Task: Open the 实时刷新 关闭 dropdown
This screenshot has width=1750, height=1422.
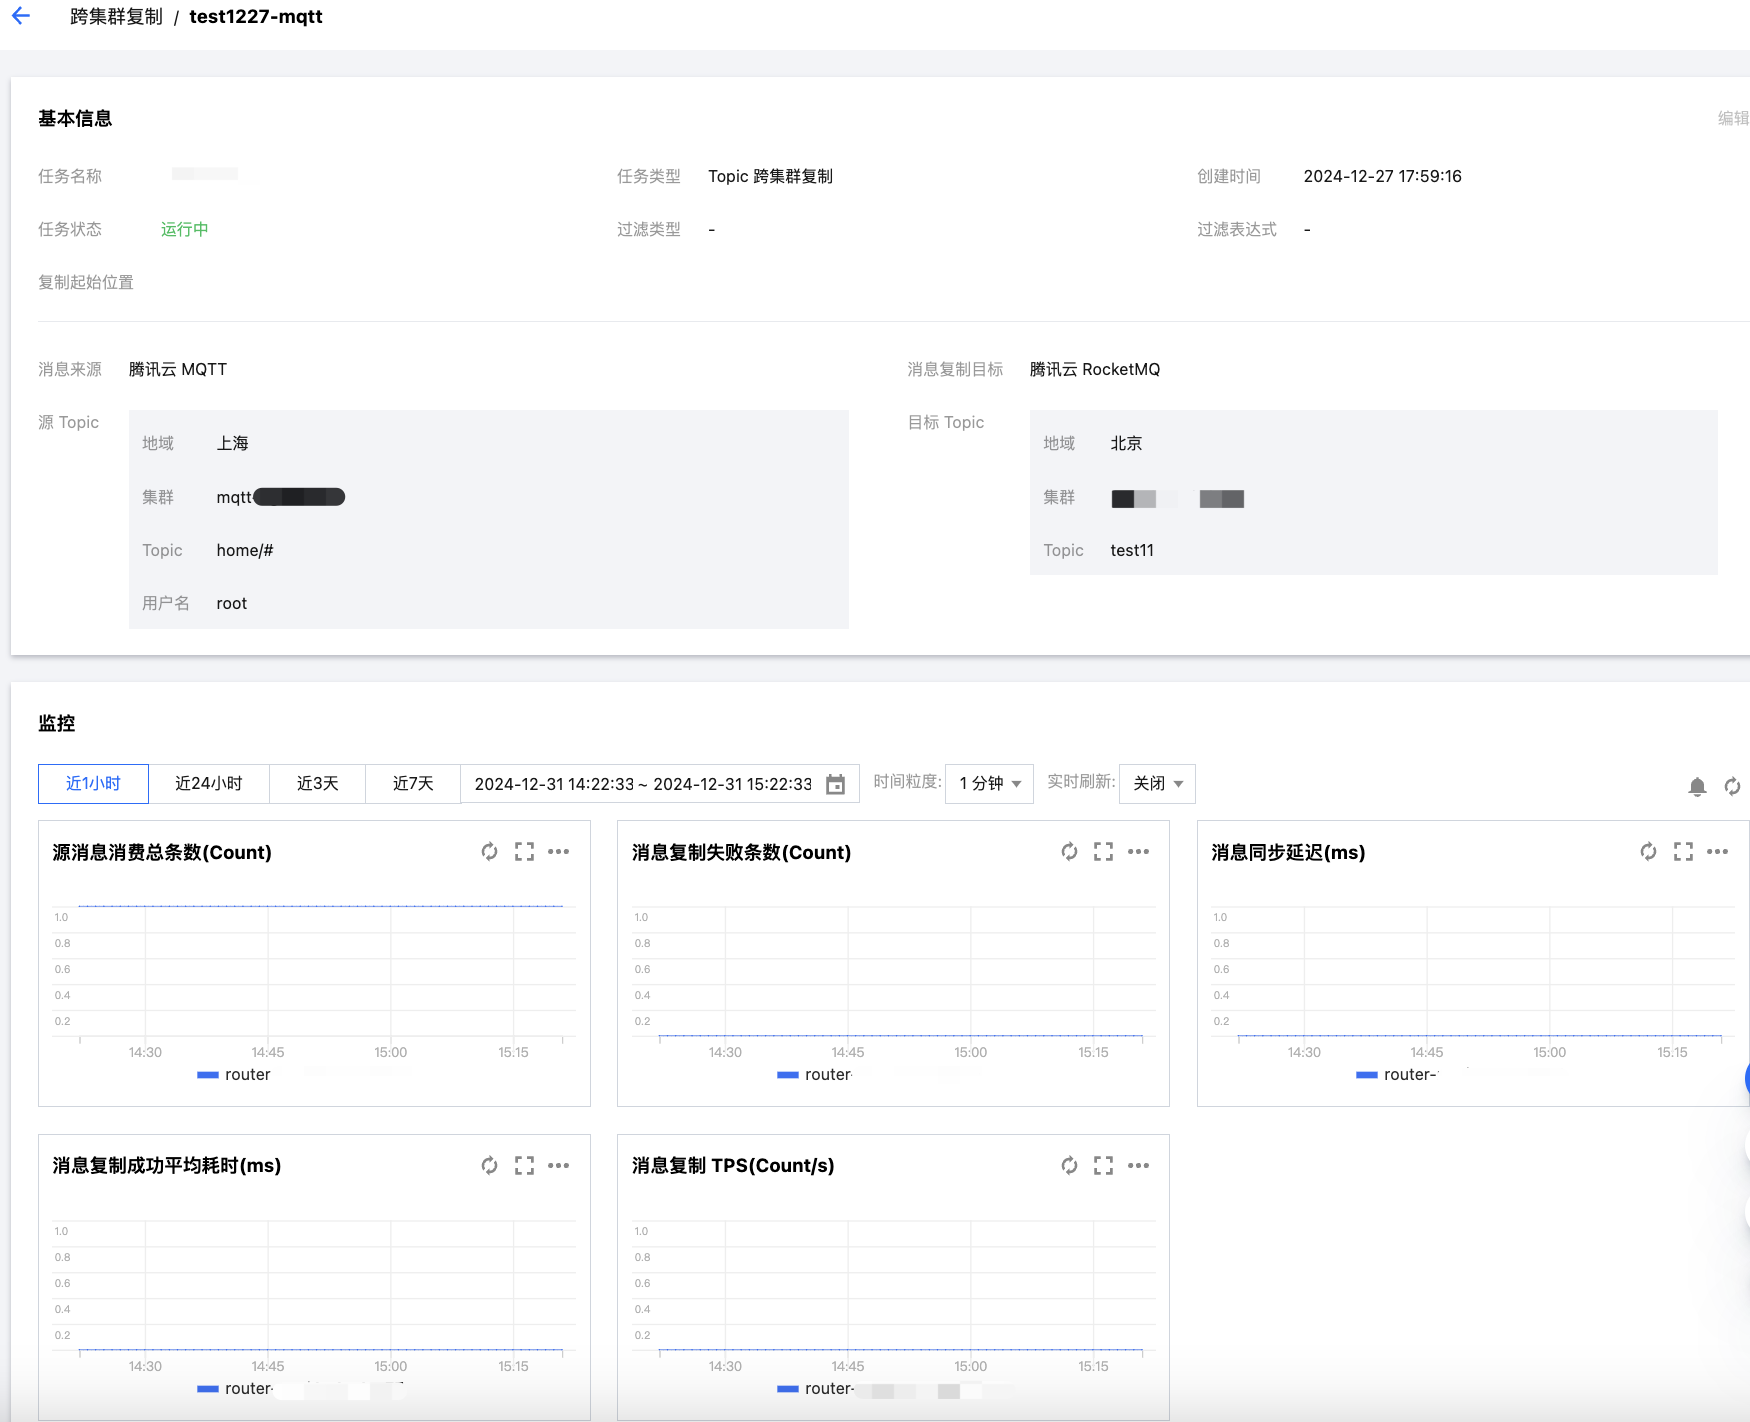Action: [x=1157, y=784]
